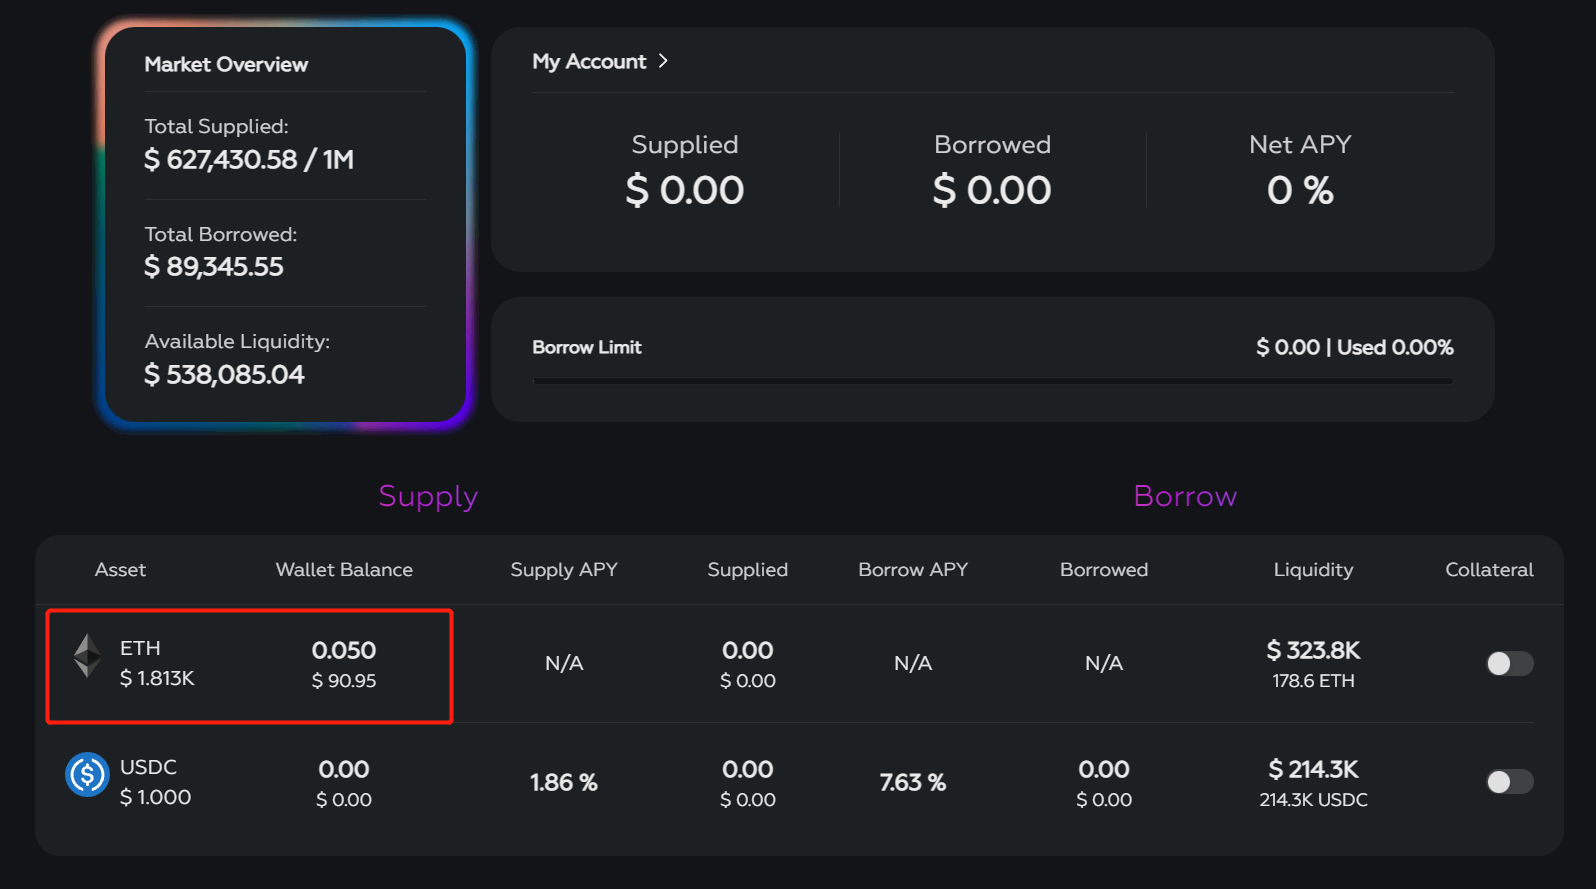Click the Market Overview title

226,64
